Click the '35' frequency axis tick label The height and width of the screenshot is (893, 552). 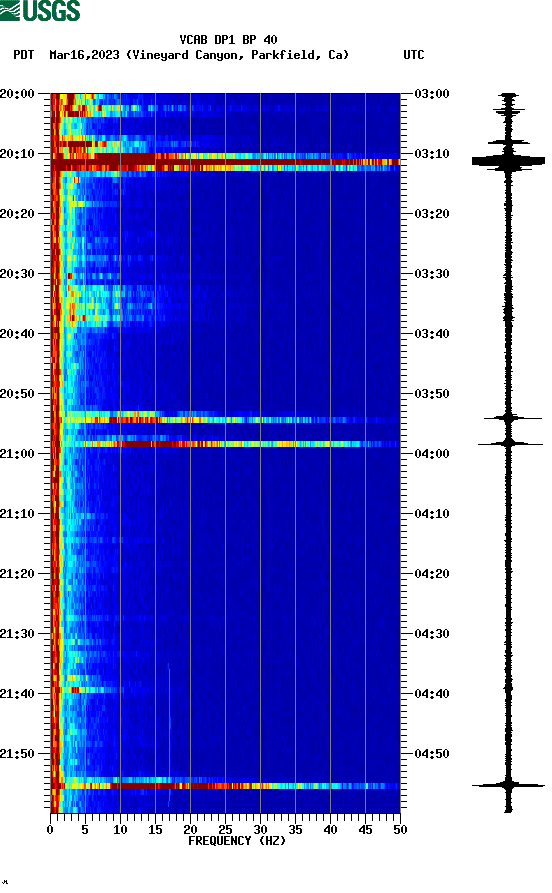click(295, 830)
